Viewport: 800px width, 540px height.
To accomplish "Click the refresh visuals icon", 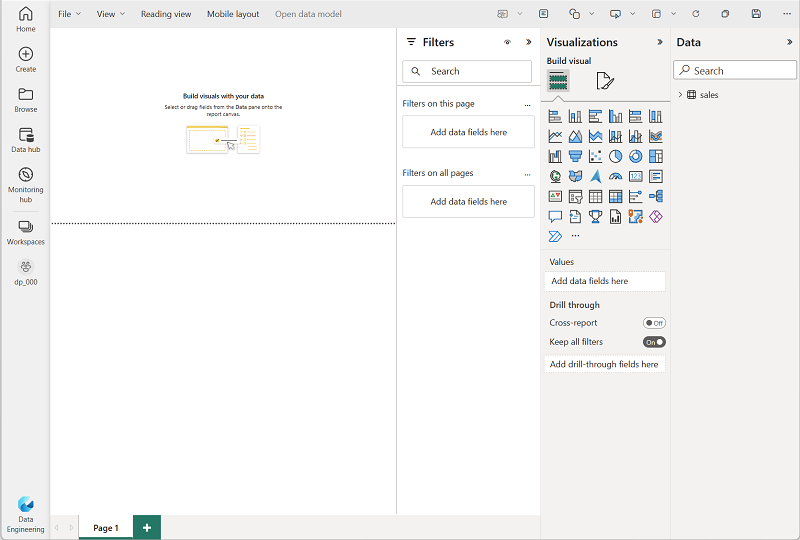I will click(695, 14).
